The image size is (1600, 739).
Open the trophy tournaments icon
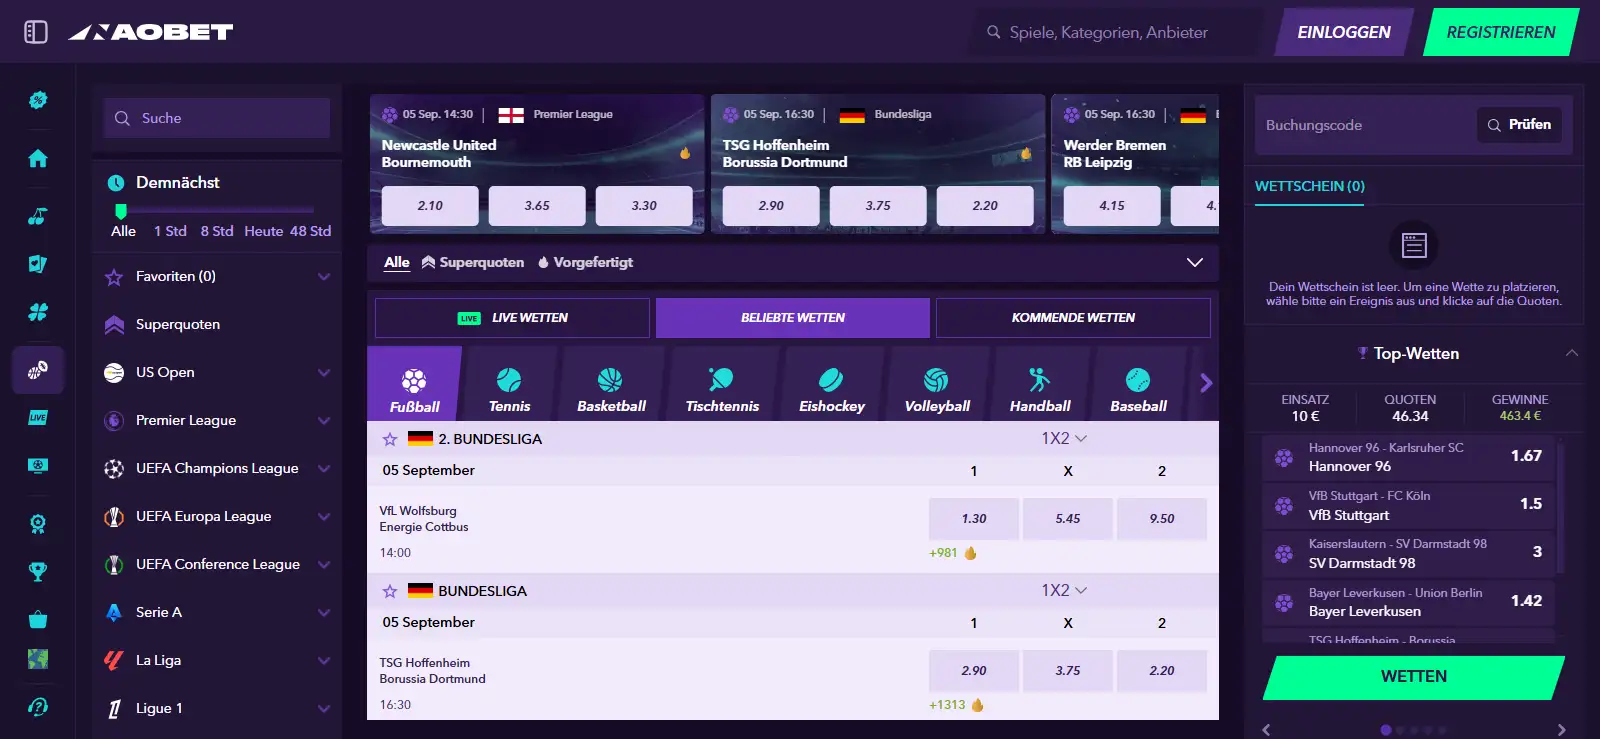[38, 571]
